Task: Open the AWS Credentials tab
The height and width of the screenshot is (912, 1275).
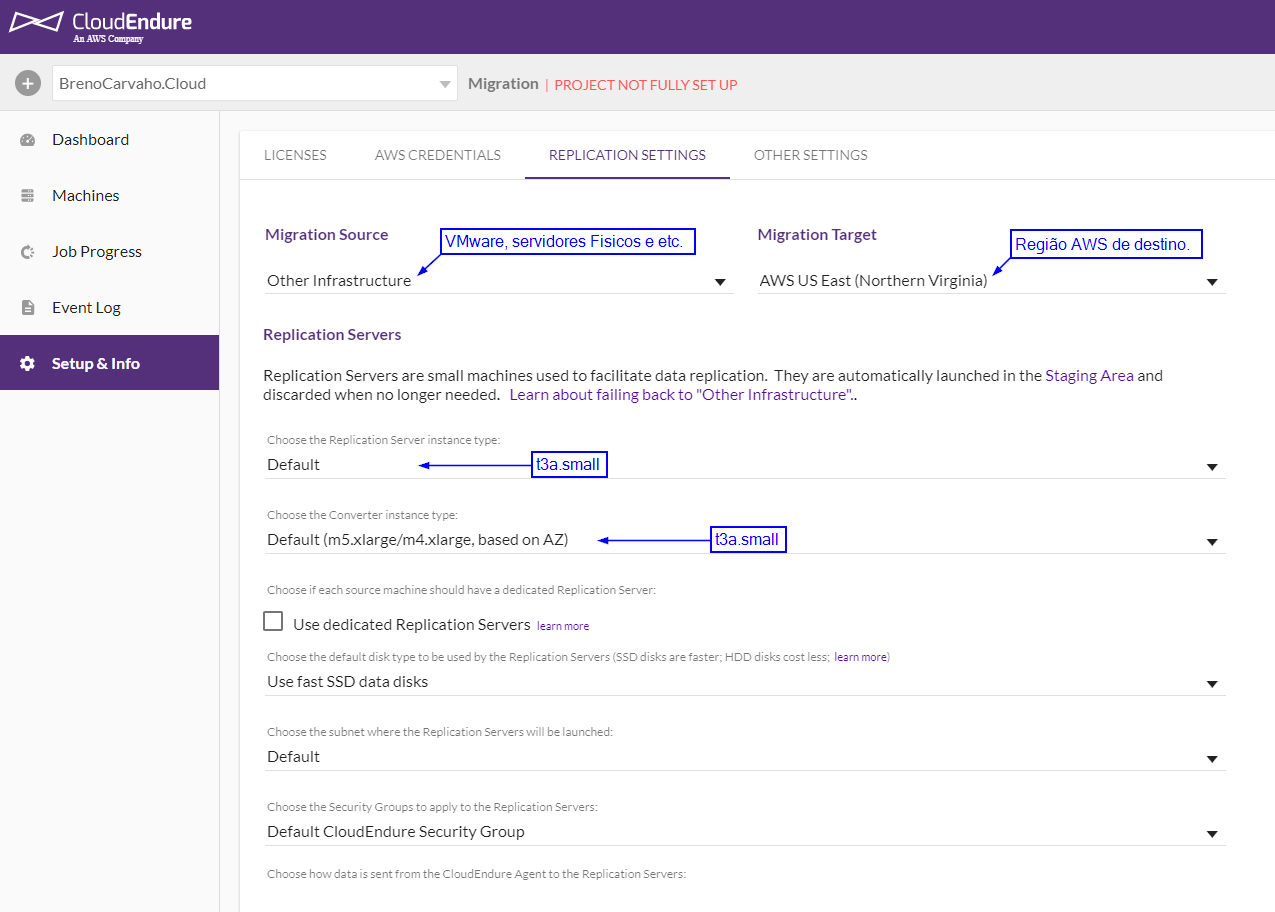Action: pyautogui.click(x=438, y=155)
